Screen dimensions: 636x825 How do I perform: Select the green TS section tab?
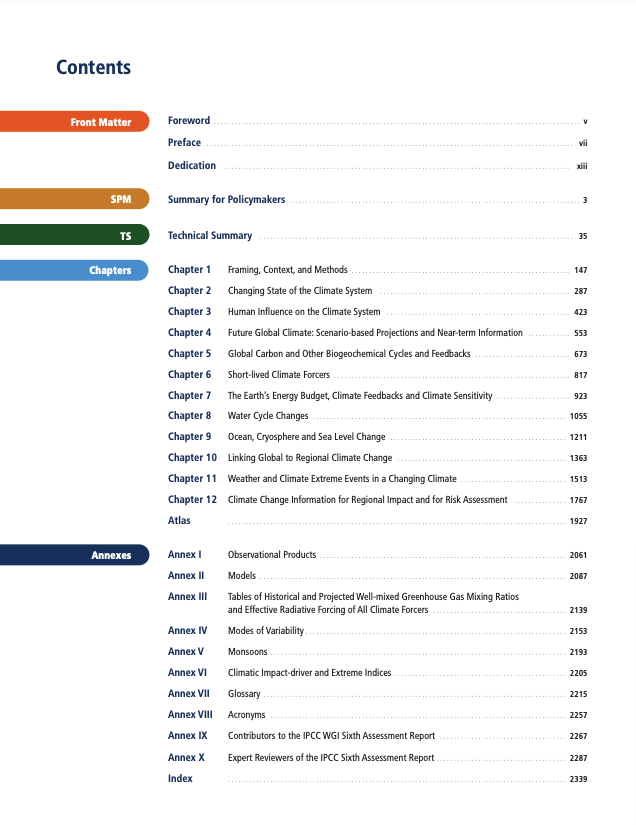[75, 236]
